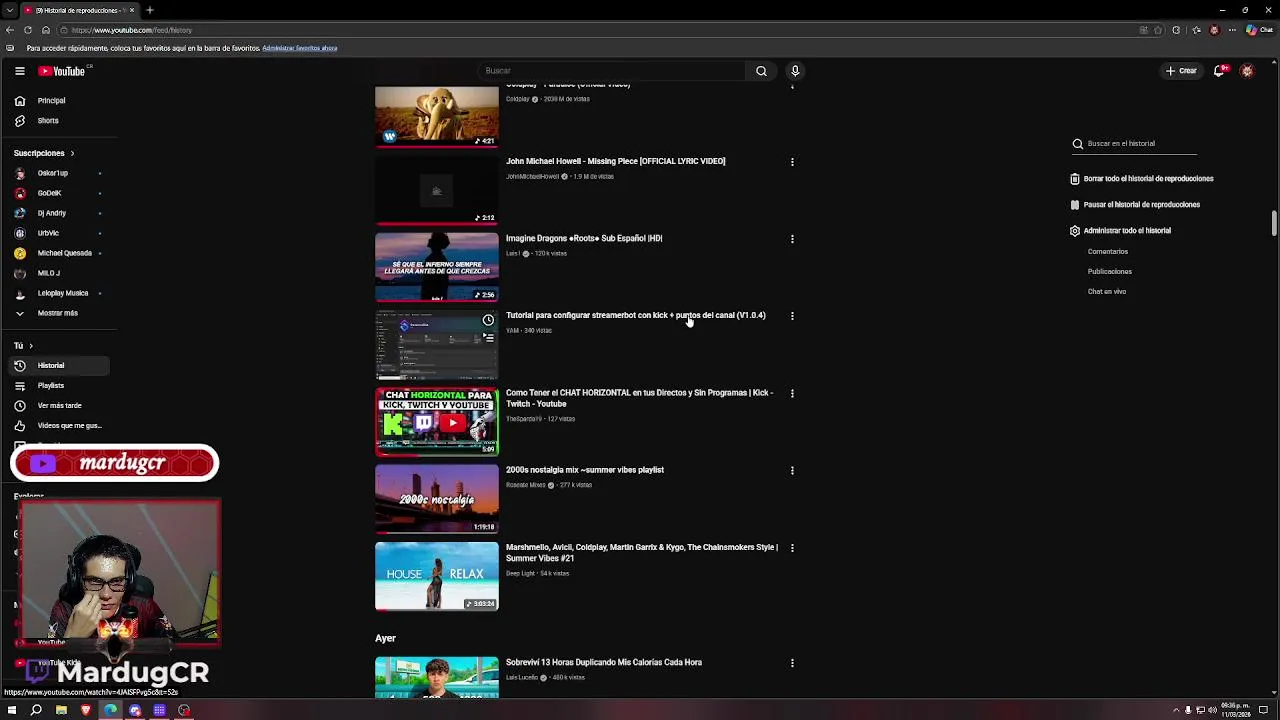The width and height of the screenshot is (1280, 720).
Task: Click Pausar el historial de reproducciones
Action: tap(1135, 205)
